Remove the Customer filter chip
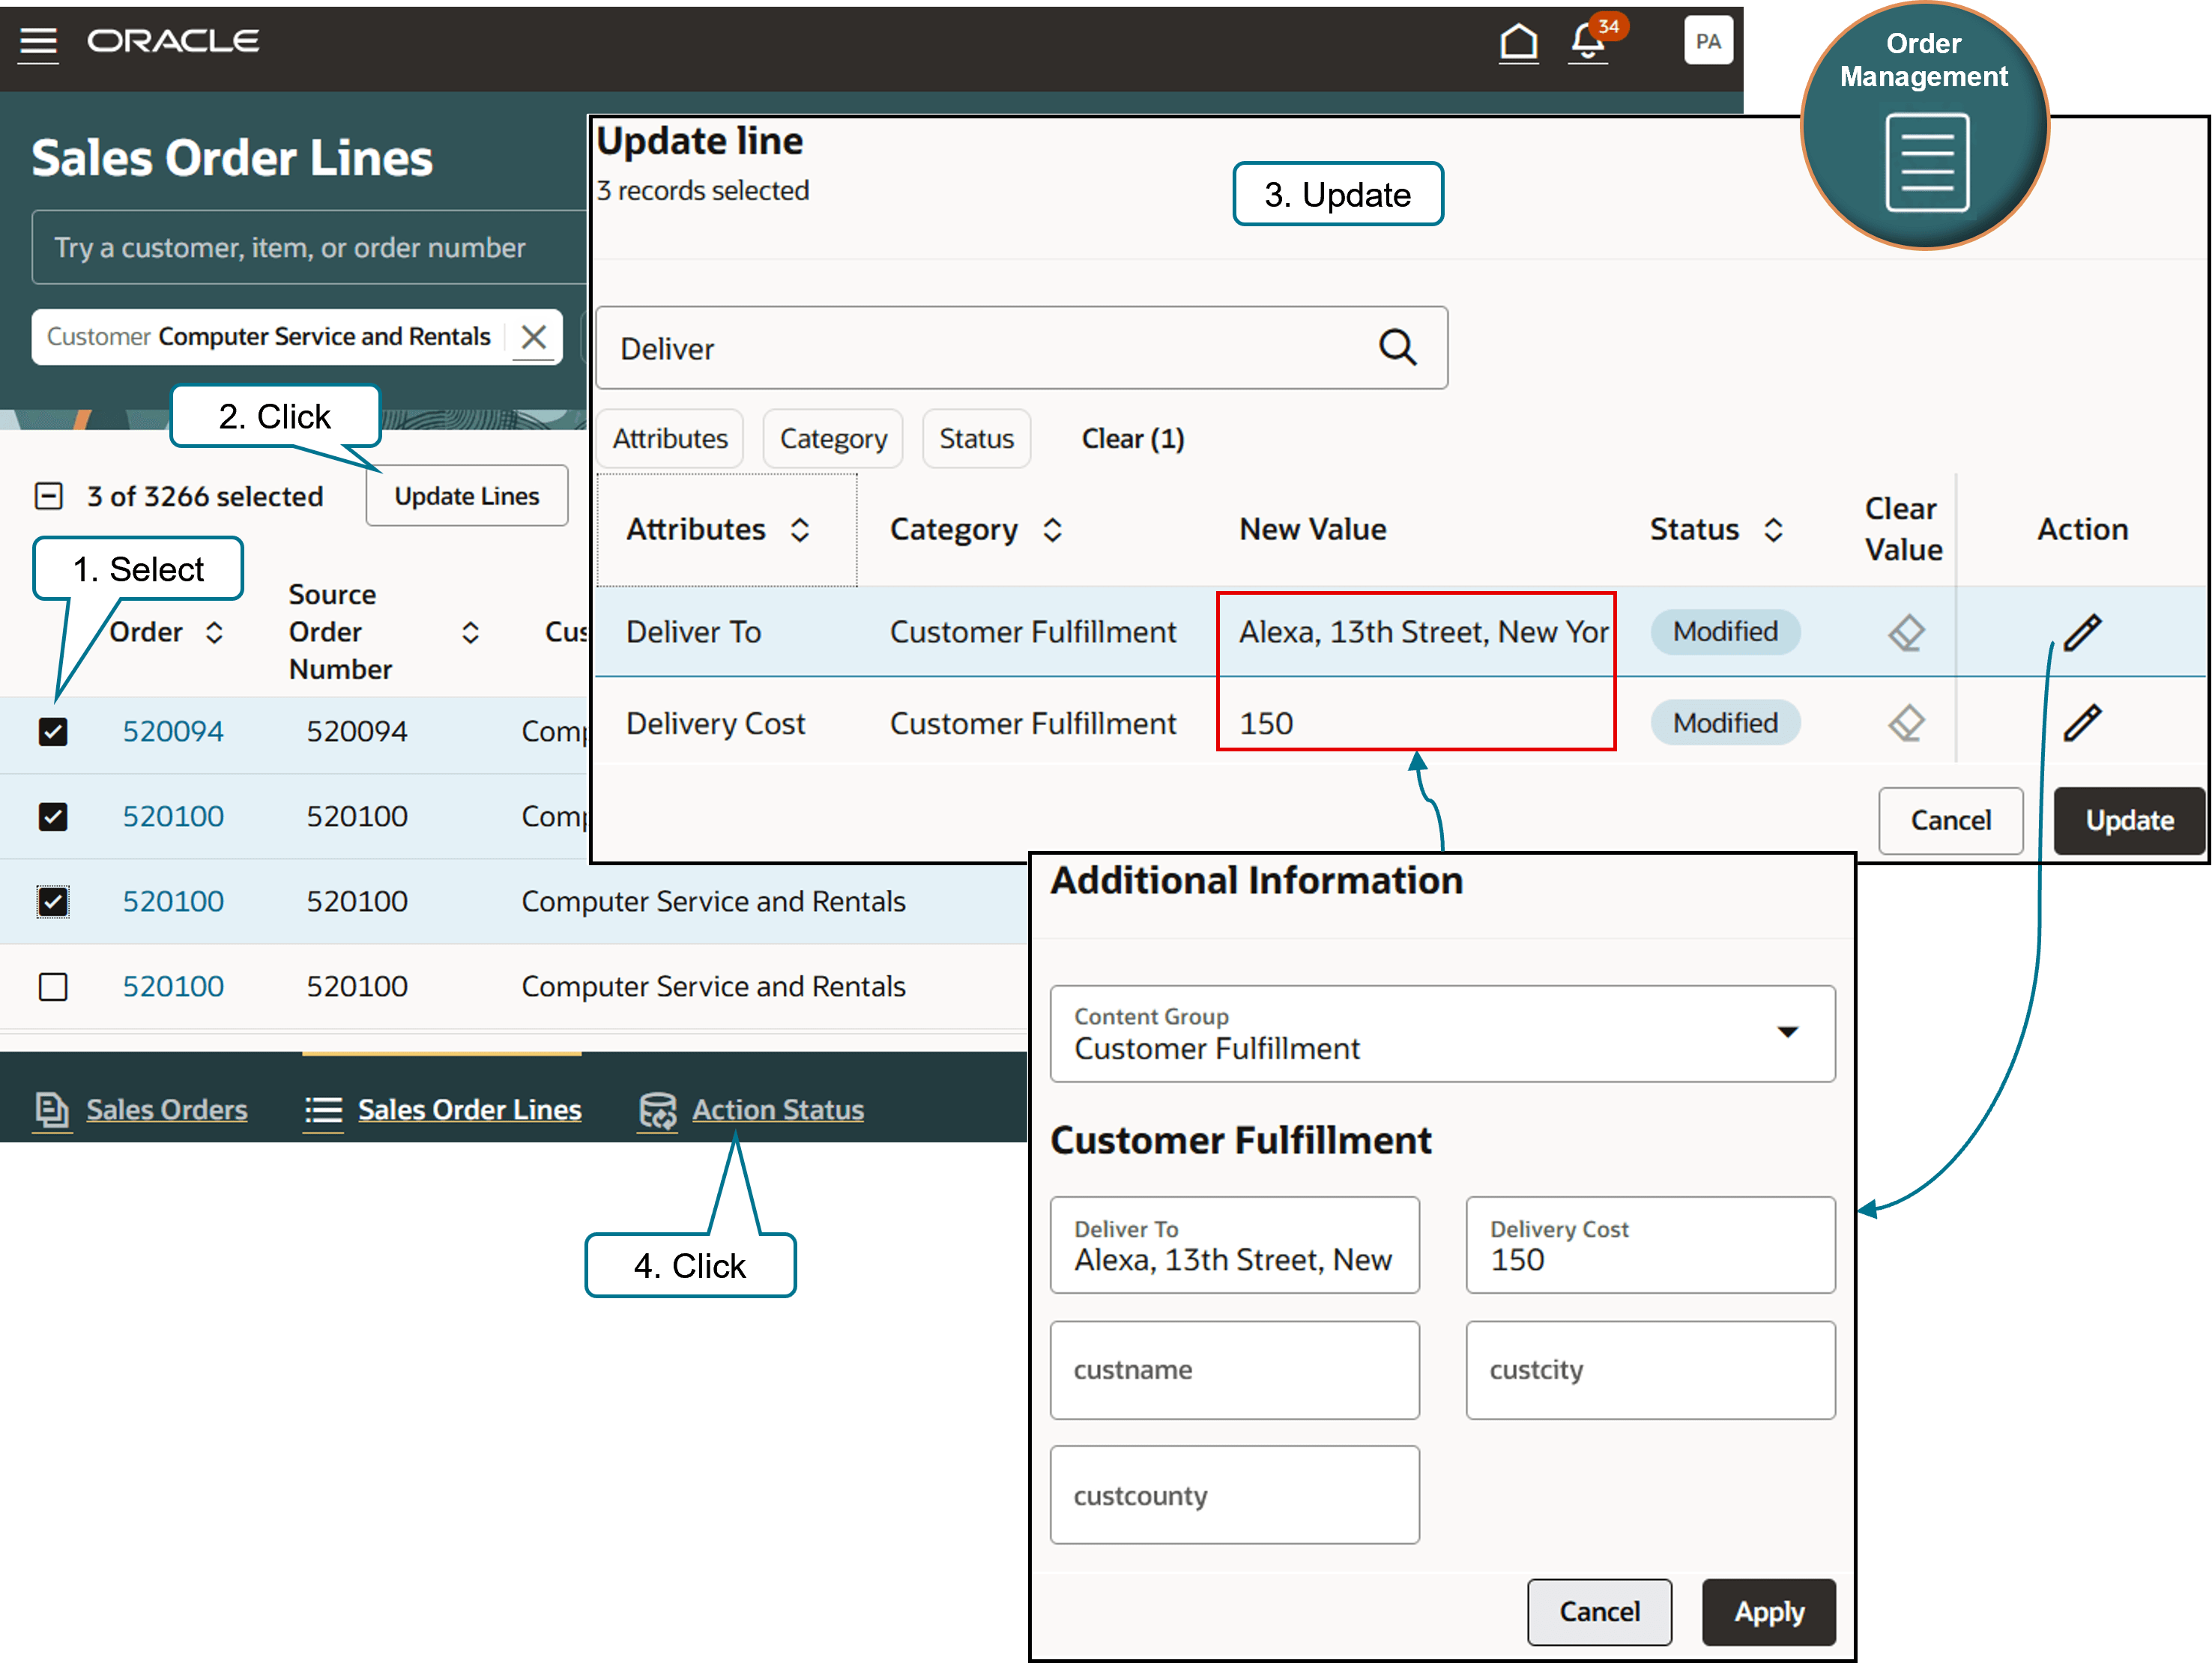2212x1663 pixels. [534, 337]
